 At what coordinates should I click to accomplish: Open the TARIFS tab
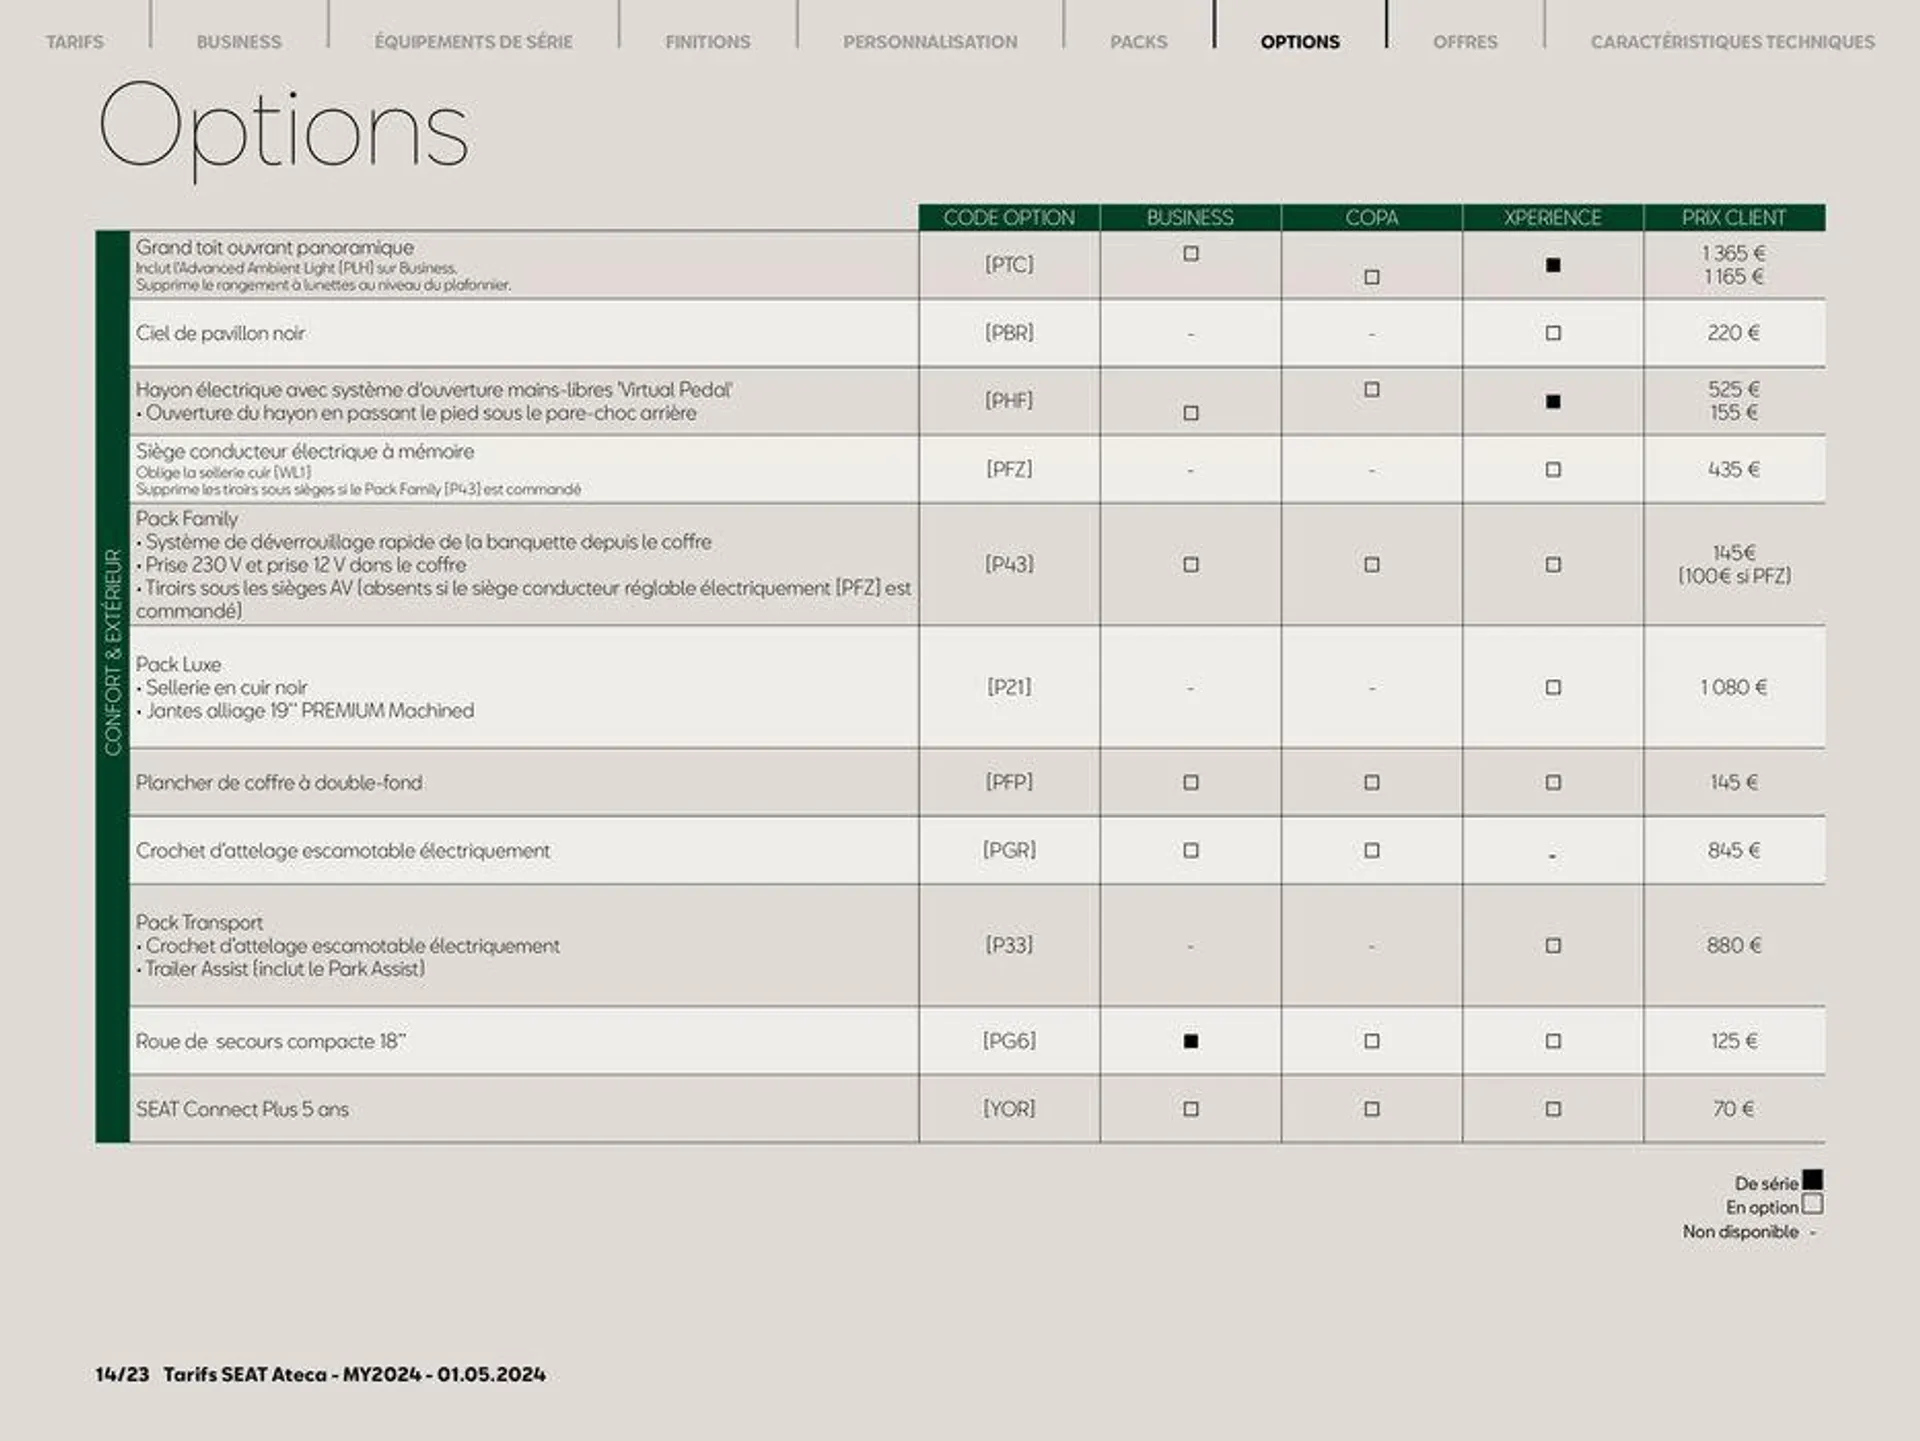(x=75, y=42)
